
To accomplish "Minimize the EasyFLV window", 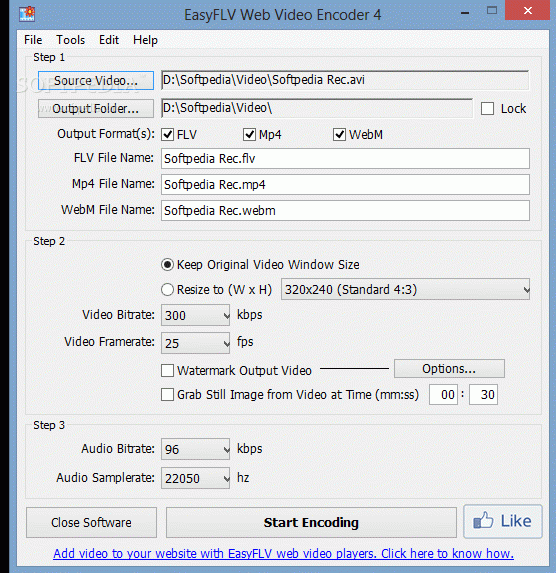I will point(465,12).
